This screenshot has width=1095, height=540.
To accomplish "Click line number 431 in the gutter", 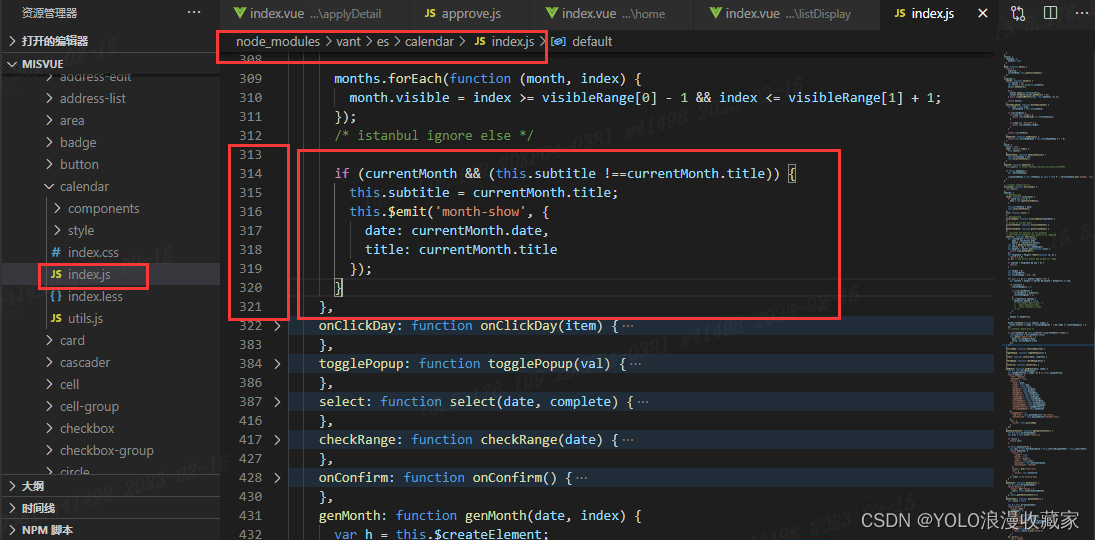I will point(250,516).
